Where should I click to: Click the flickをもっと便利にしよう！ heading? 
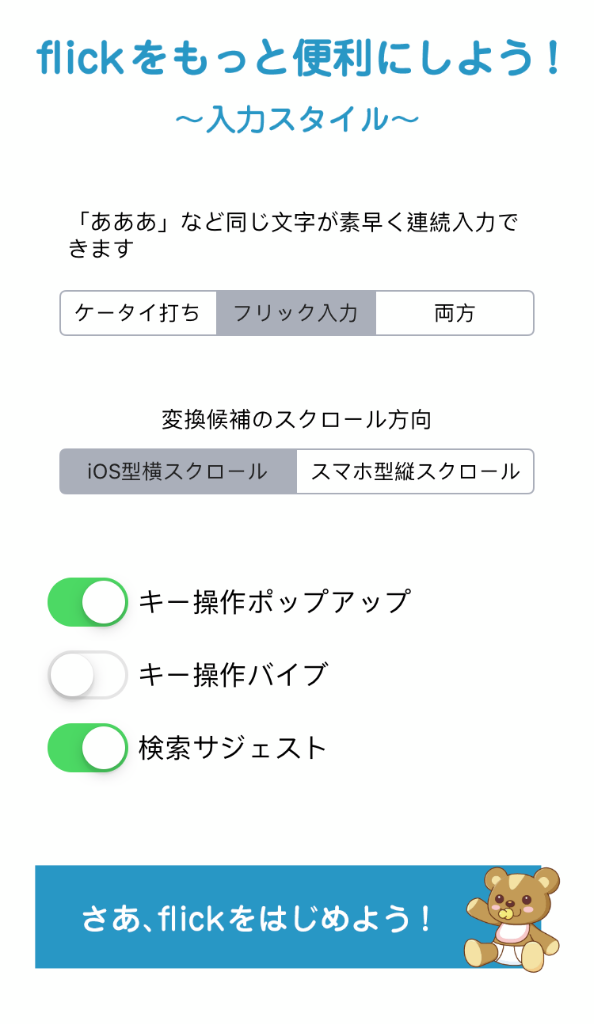[x=298, y=57]
